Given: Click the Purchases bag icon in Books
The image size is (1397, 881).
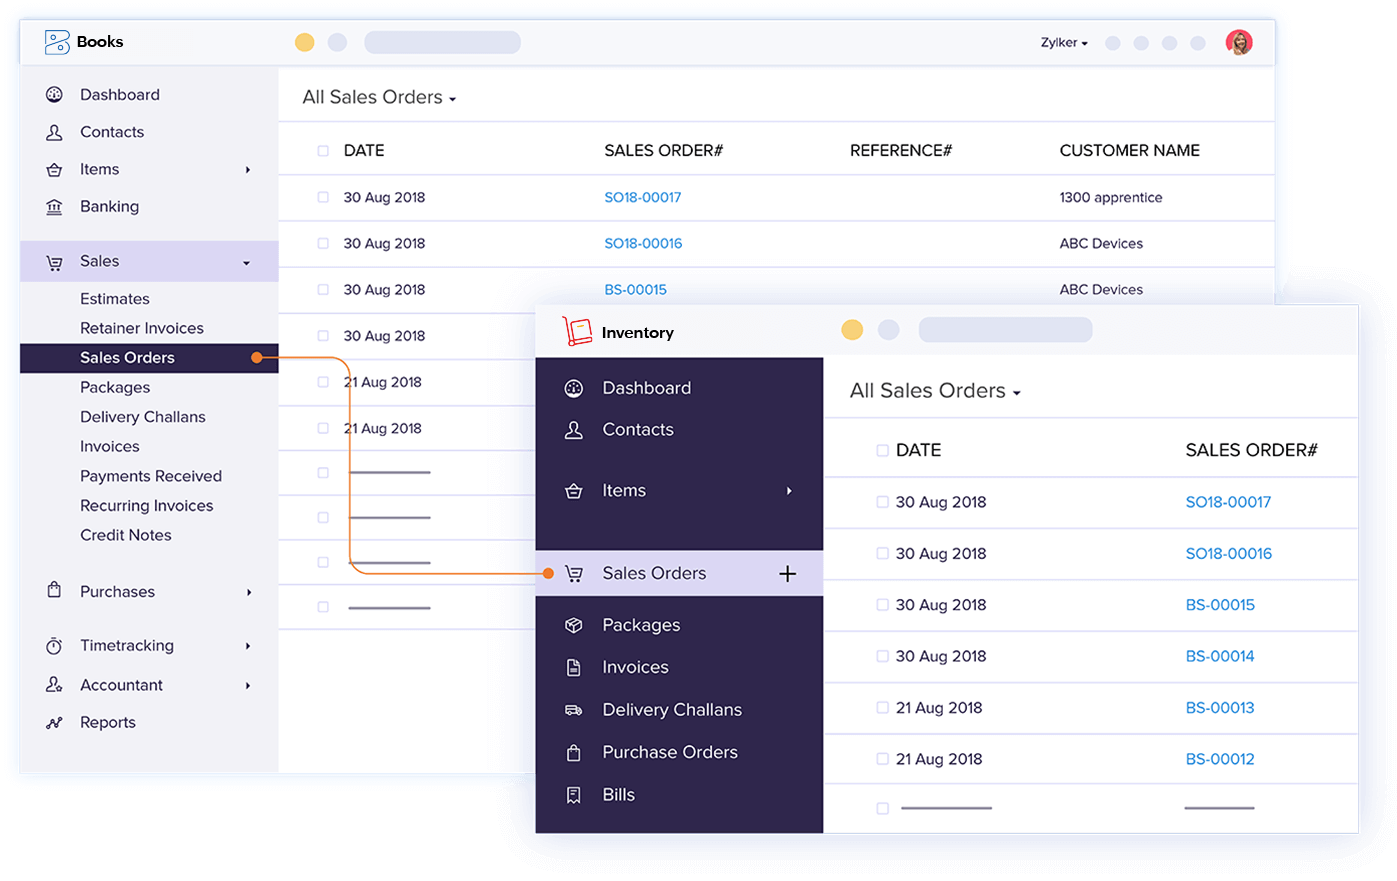Looking at the screenshot, I should [x=54, y=590].
